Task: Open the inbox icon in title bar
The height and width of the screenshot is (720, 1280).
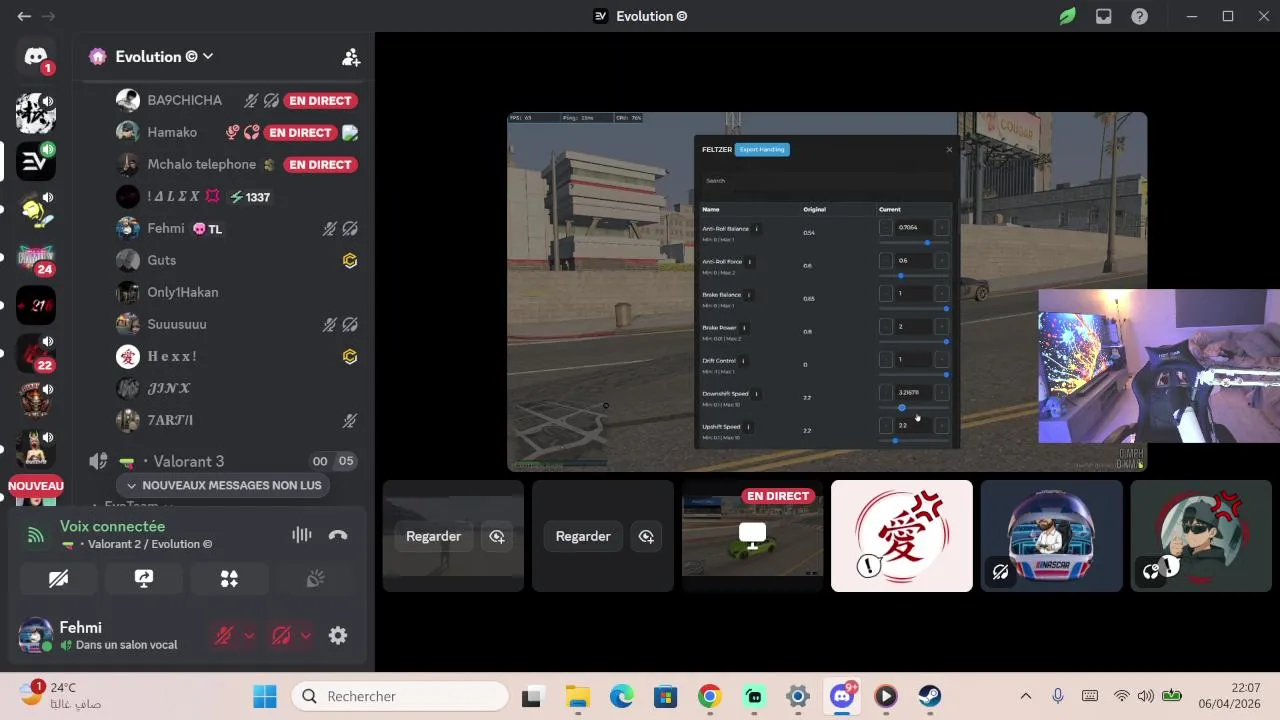Action: [1103, 16]
